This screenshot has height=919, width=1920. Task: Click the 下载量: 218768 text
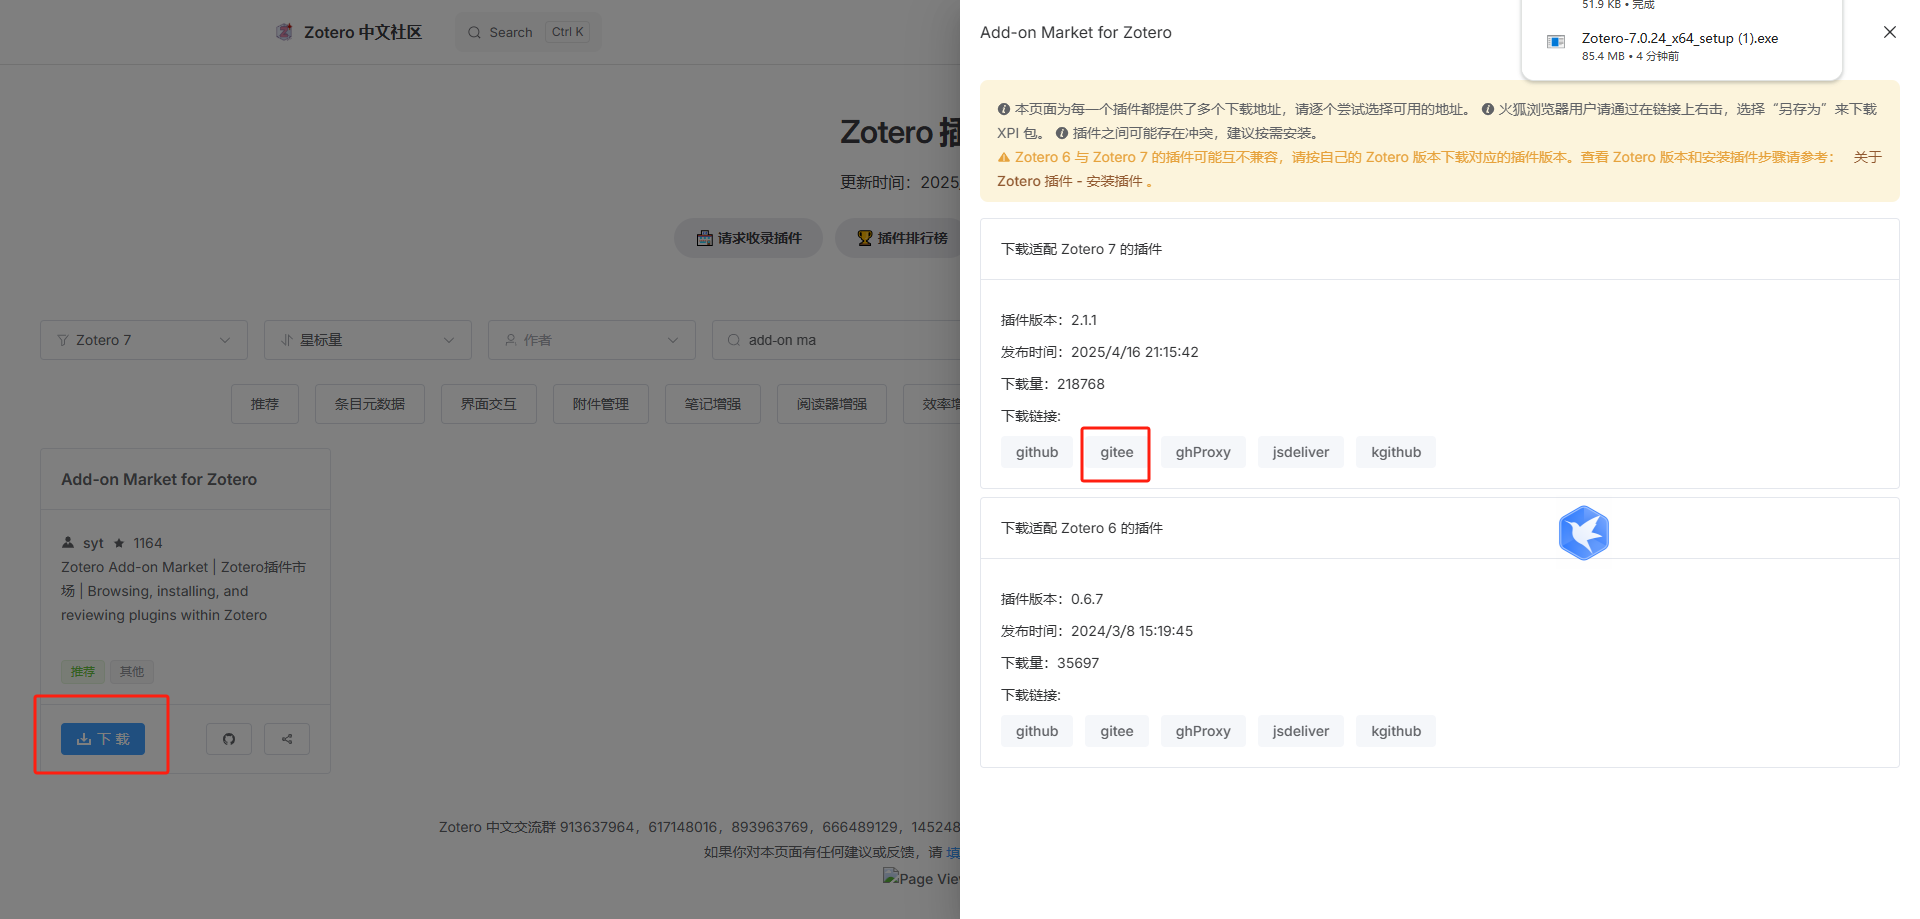click(x=1053, y=384)
